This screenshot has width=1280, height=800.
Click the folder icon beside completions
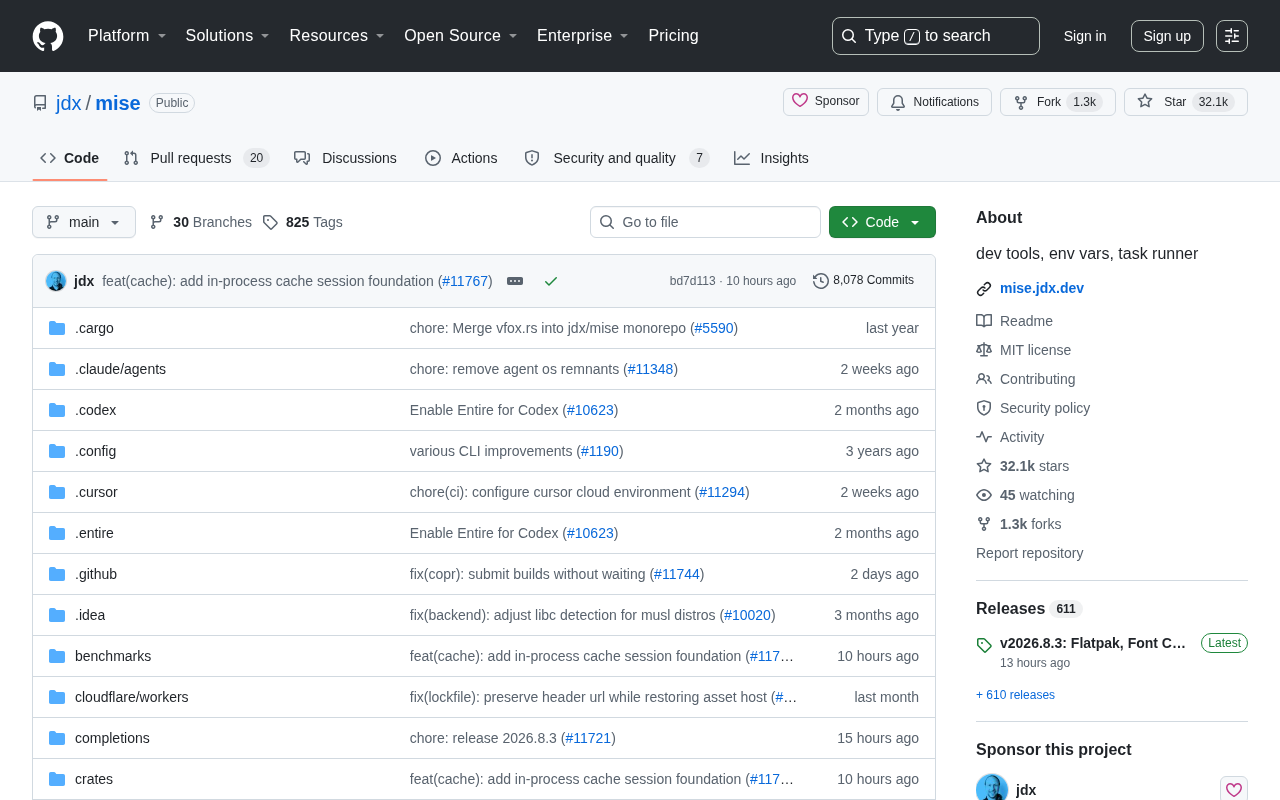tap(57, 738)
